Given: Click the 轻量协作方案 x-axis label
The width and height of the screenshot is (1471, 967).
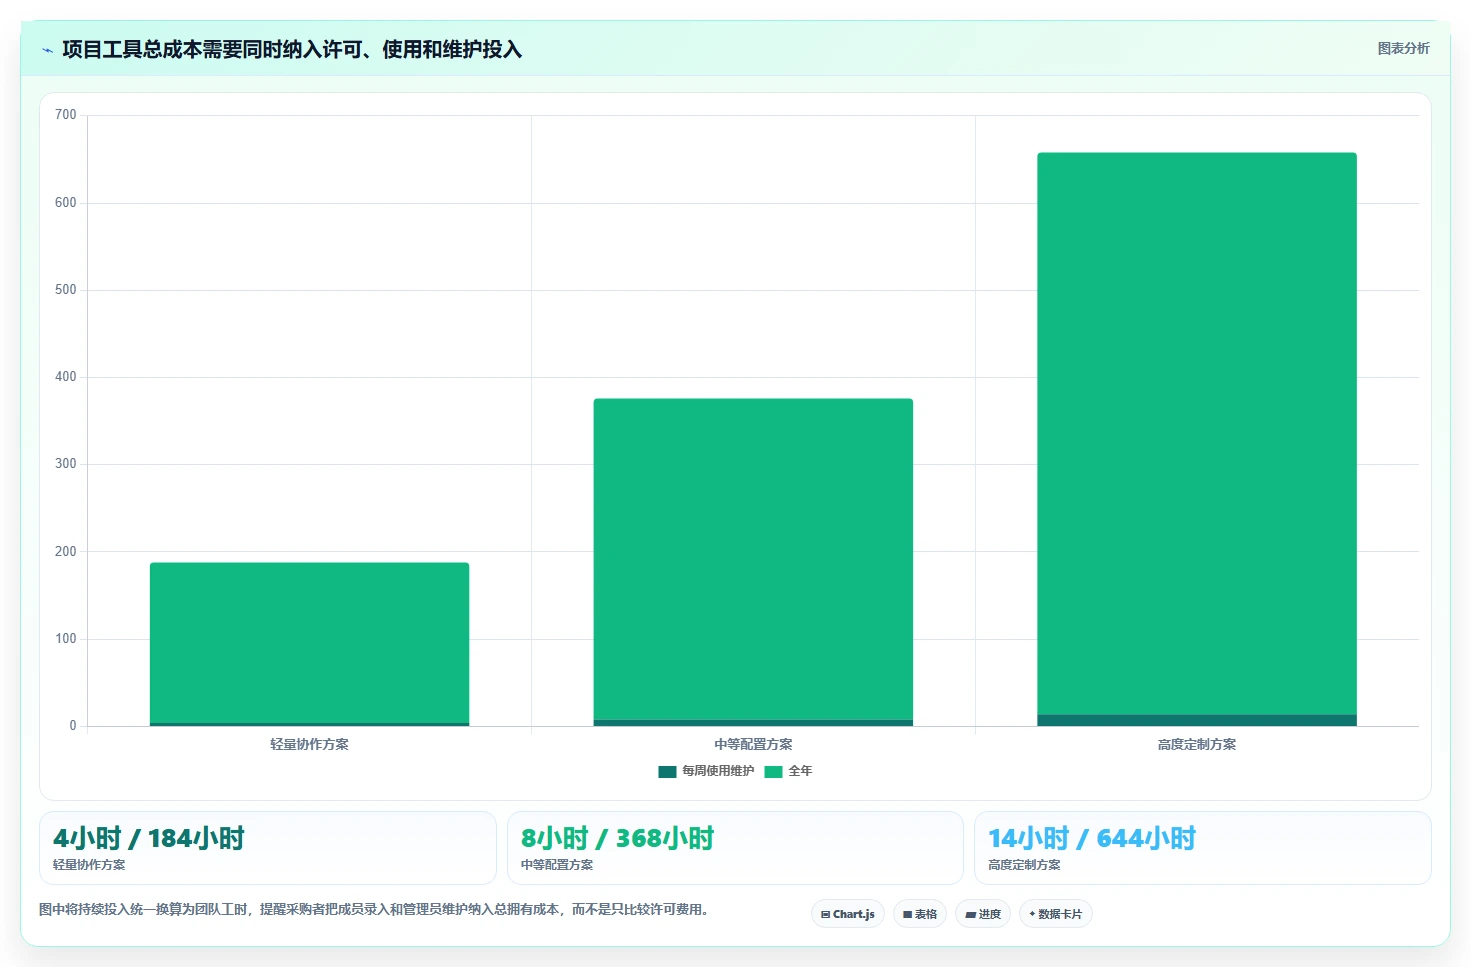Looking at the screenshot, I should (309, 744).
